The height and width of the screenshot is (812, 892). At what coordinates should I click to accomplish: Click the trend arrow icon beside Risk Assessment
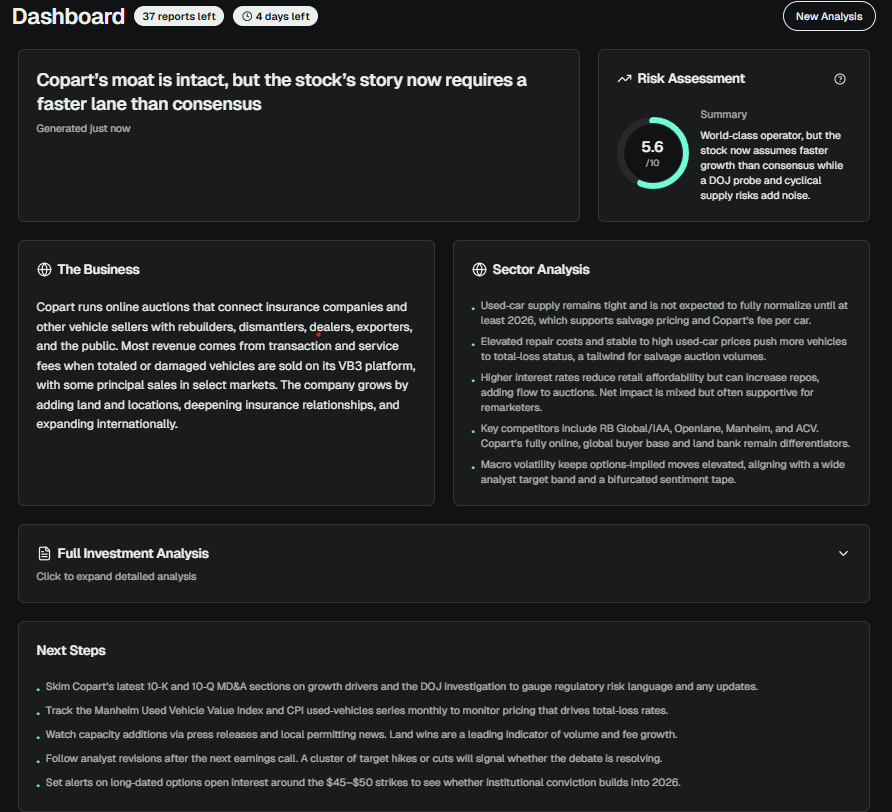point(624,79)
